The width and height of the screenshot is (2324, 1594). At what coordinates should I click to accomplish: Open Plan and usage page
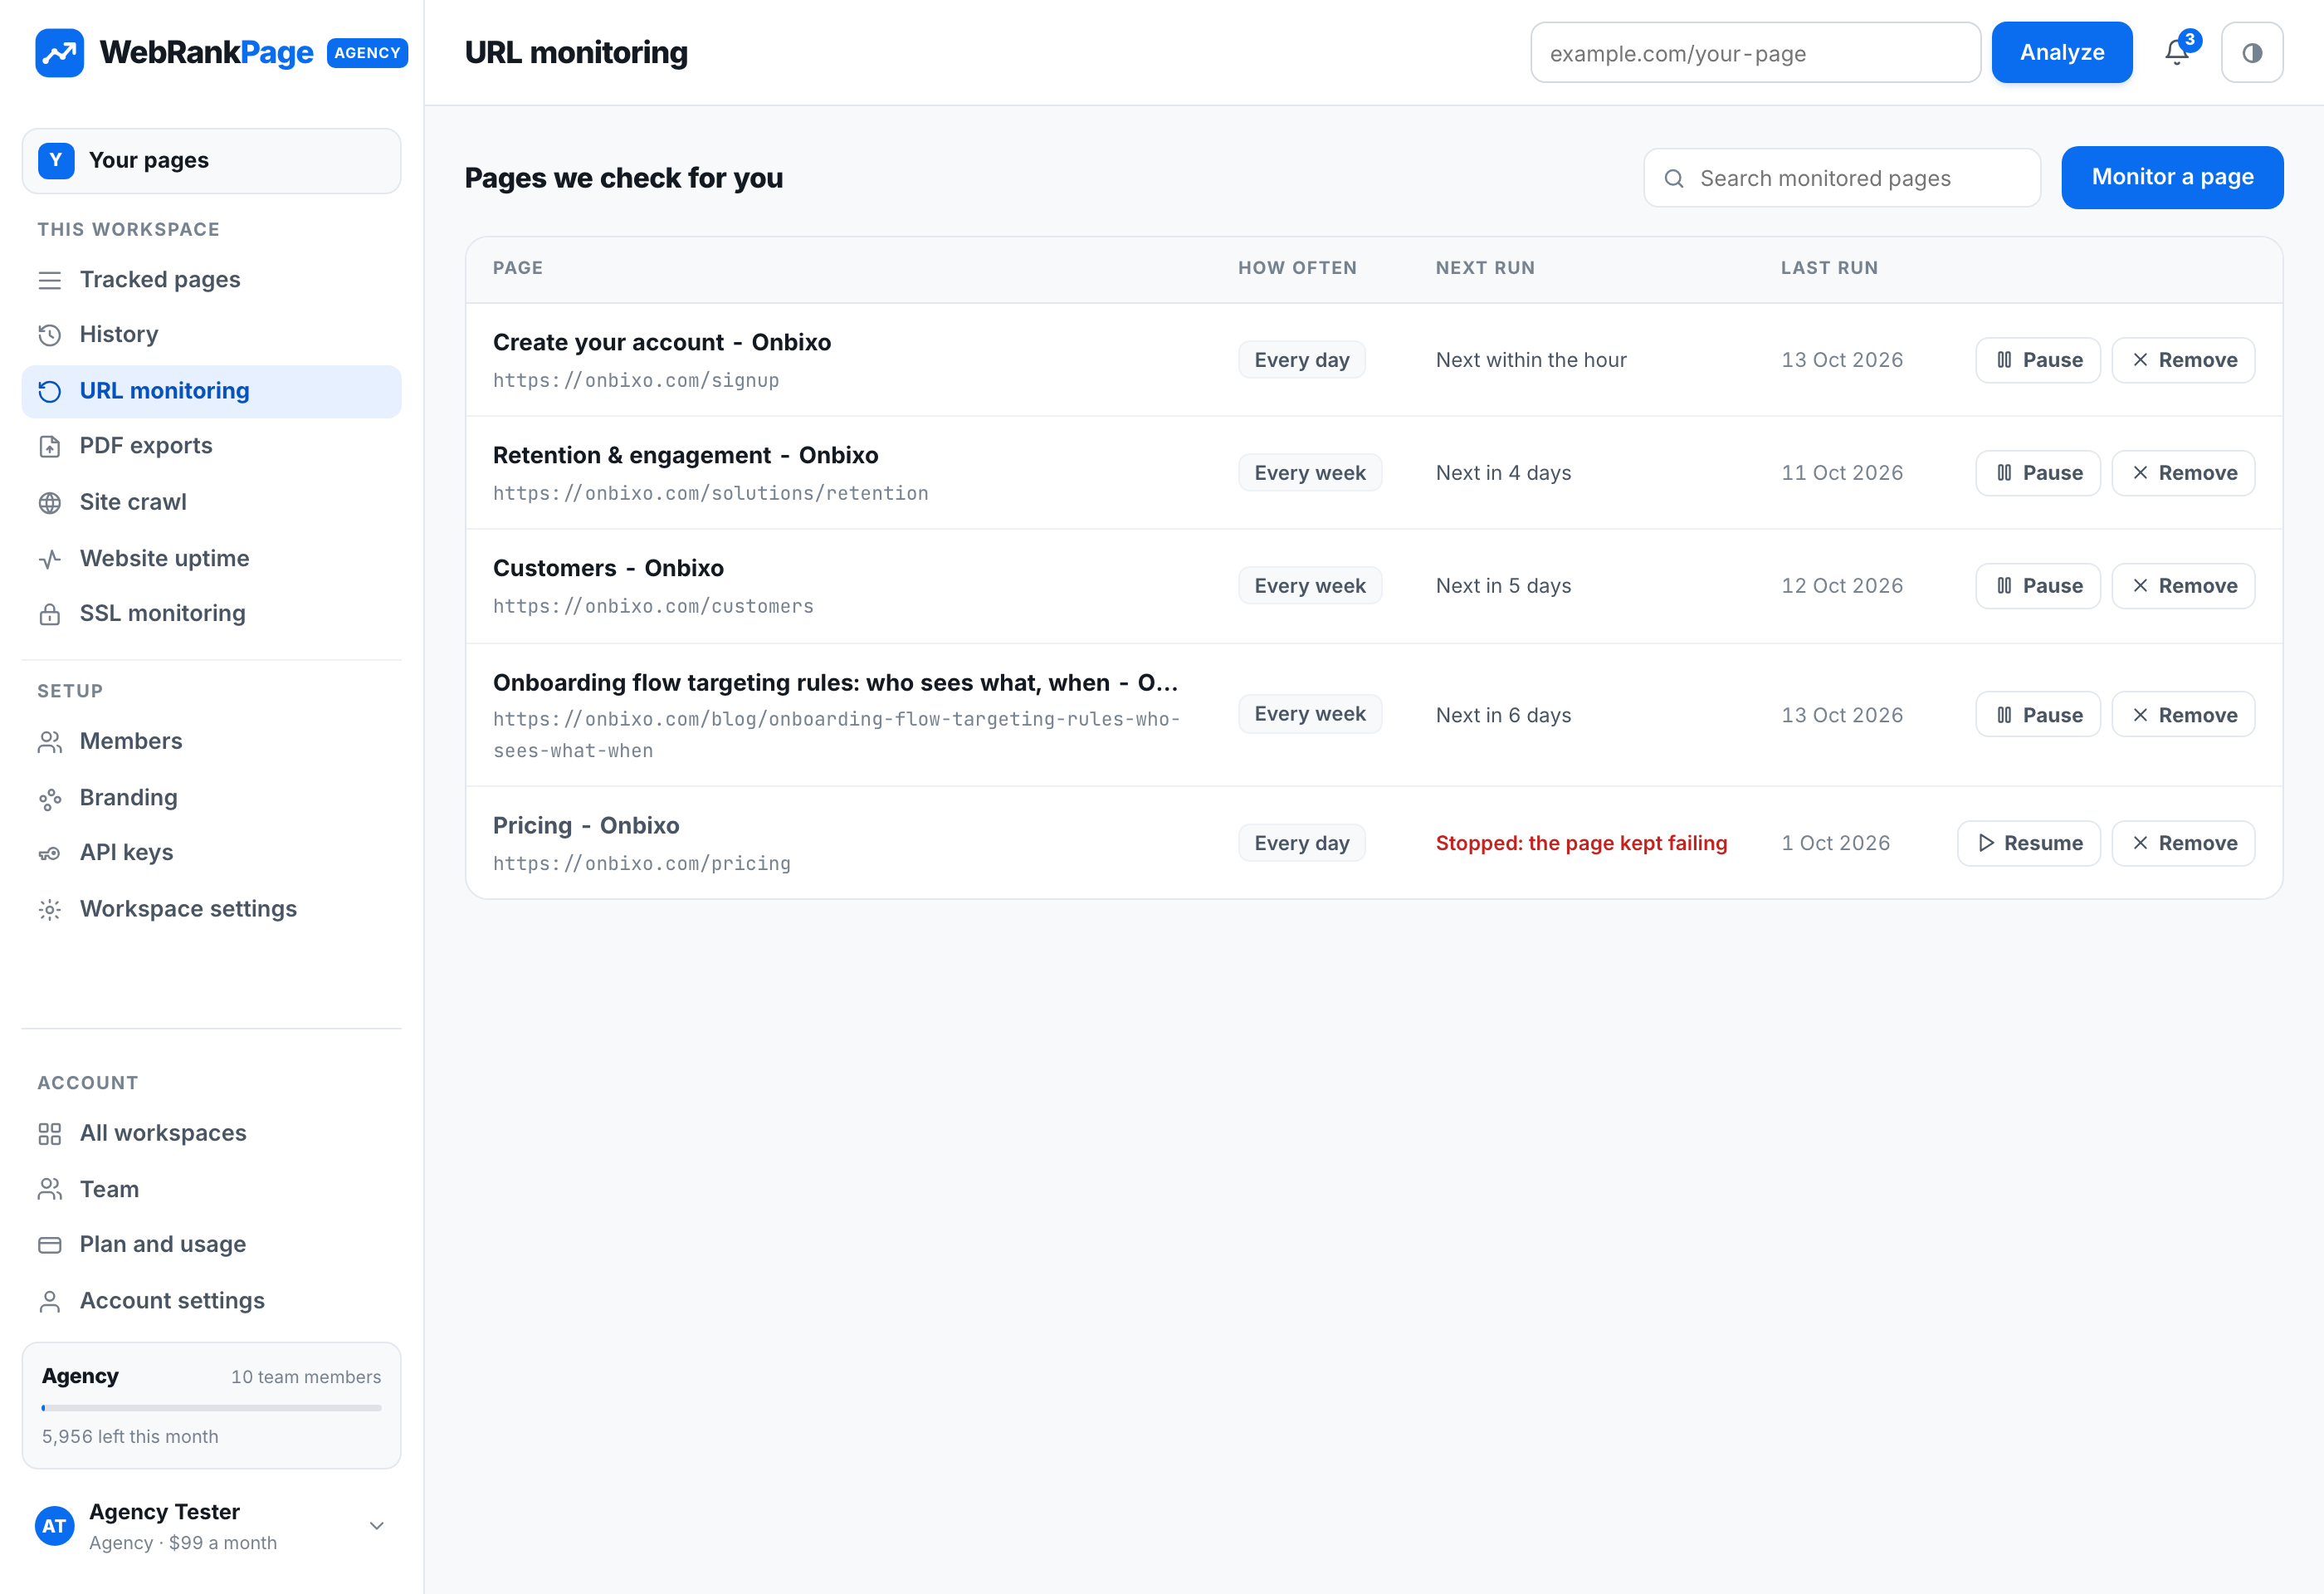211,1244
